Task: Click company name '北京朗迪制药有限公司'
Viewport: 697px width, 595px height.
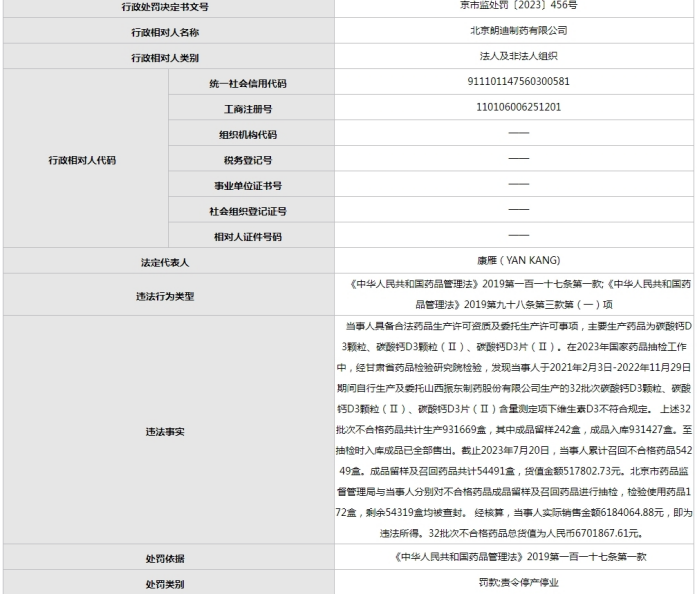Action: pyautogui.click(x=518, y=30)
